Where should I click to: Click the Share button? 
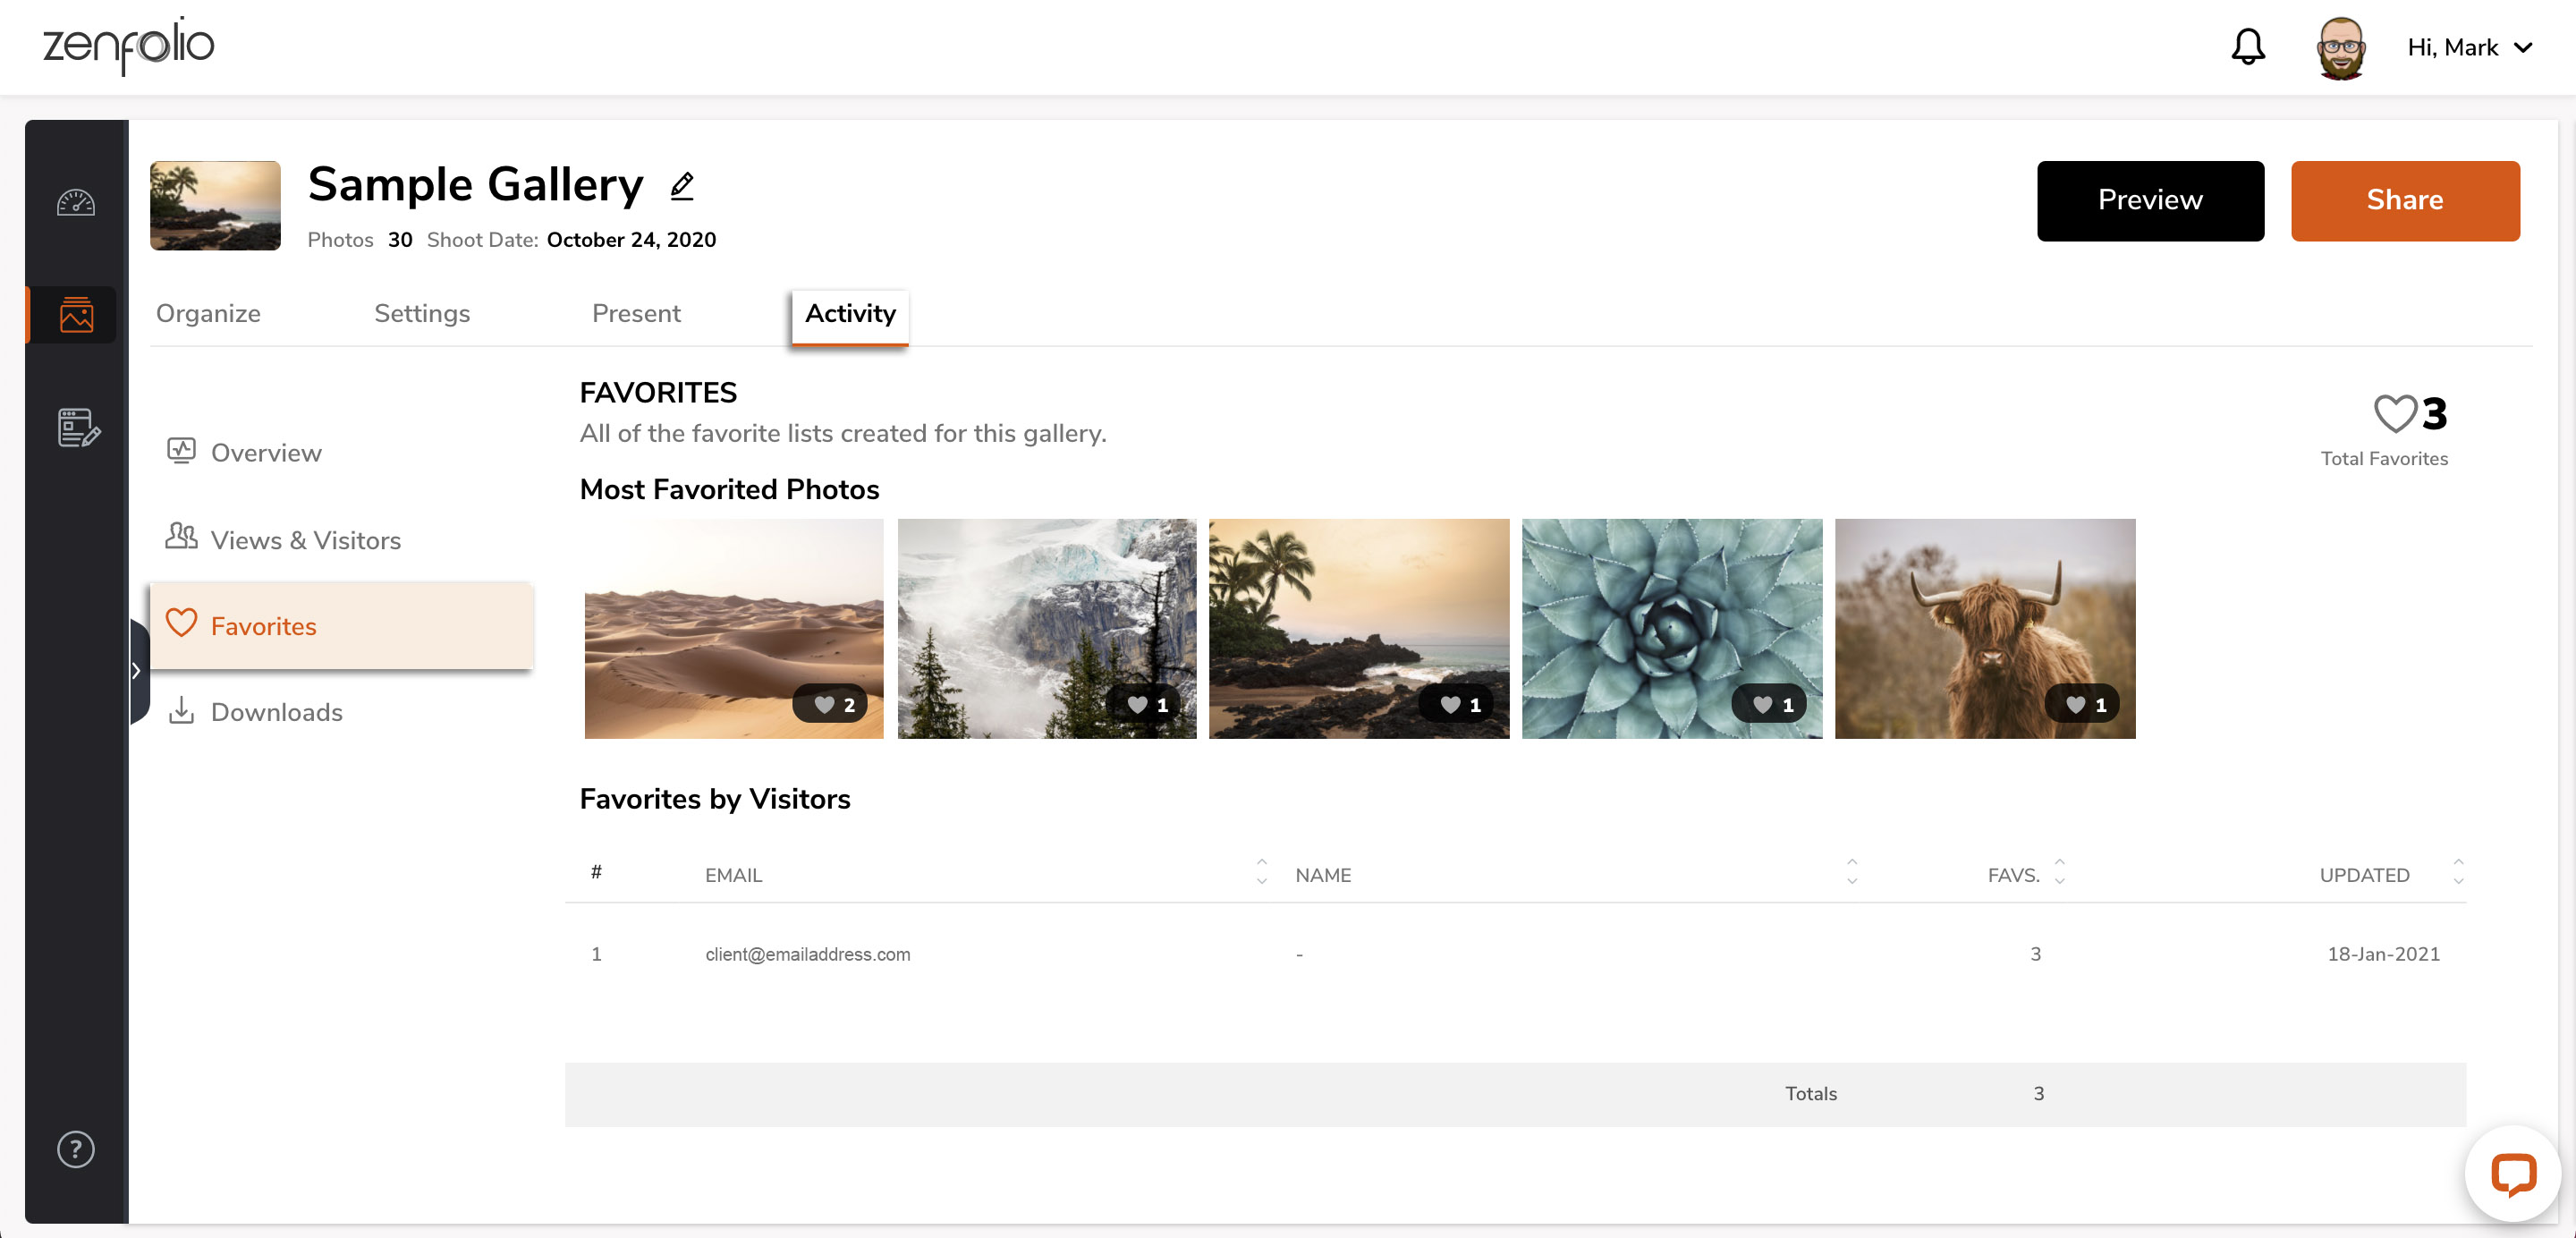[2405, 200]
